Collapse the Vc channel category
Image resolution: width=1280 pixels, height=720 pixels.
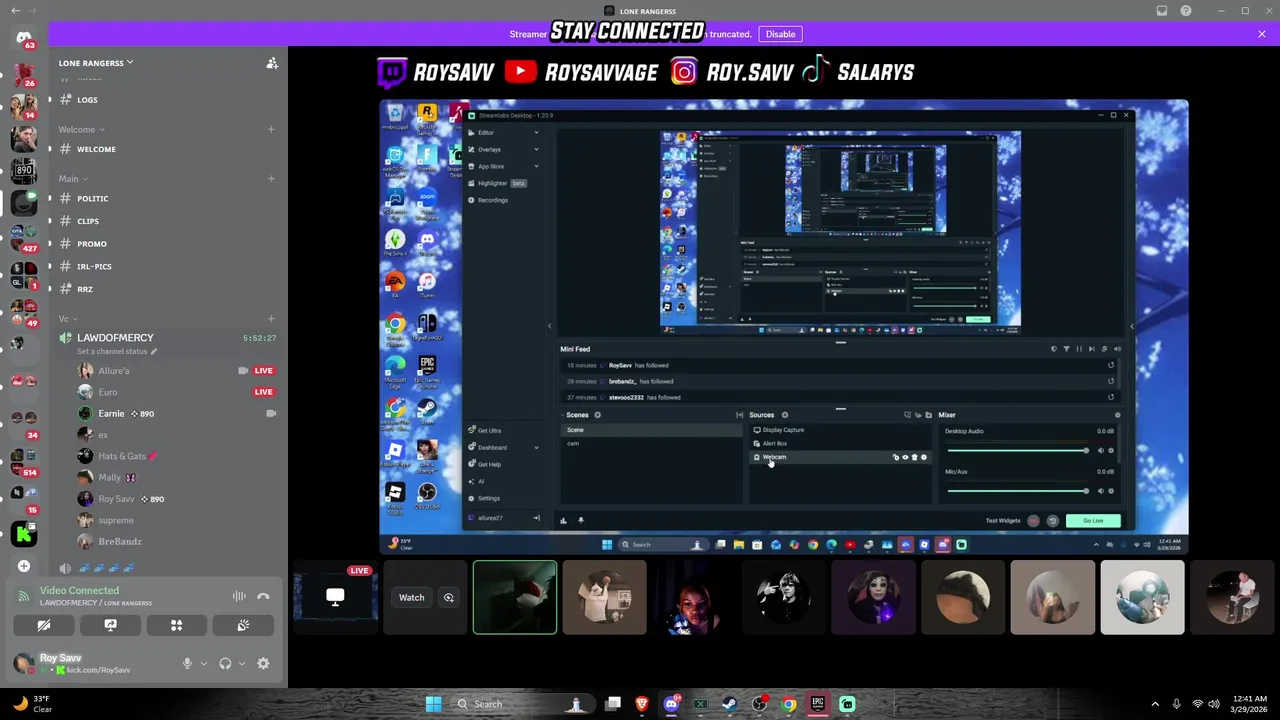click(x=67, y=319)
